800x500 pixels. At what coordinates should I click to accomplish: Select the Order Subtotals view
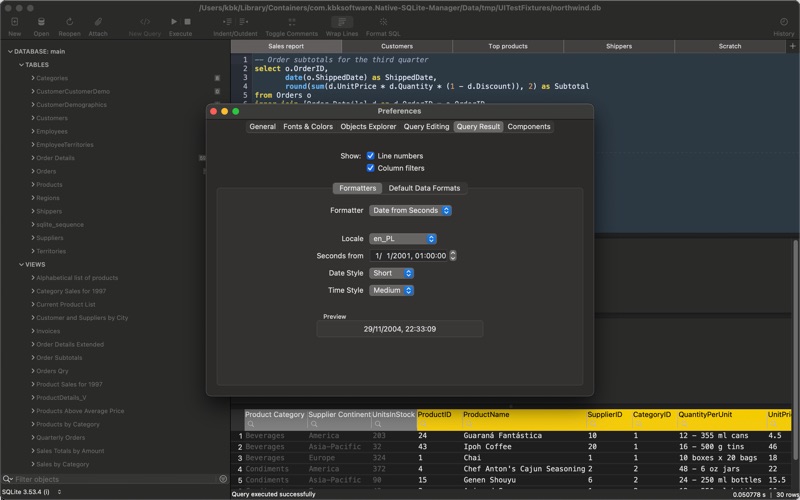click(59, 358)
